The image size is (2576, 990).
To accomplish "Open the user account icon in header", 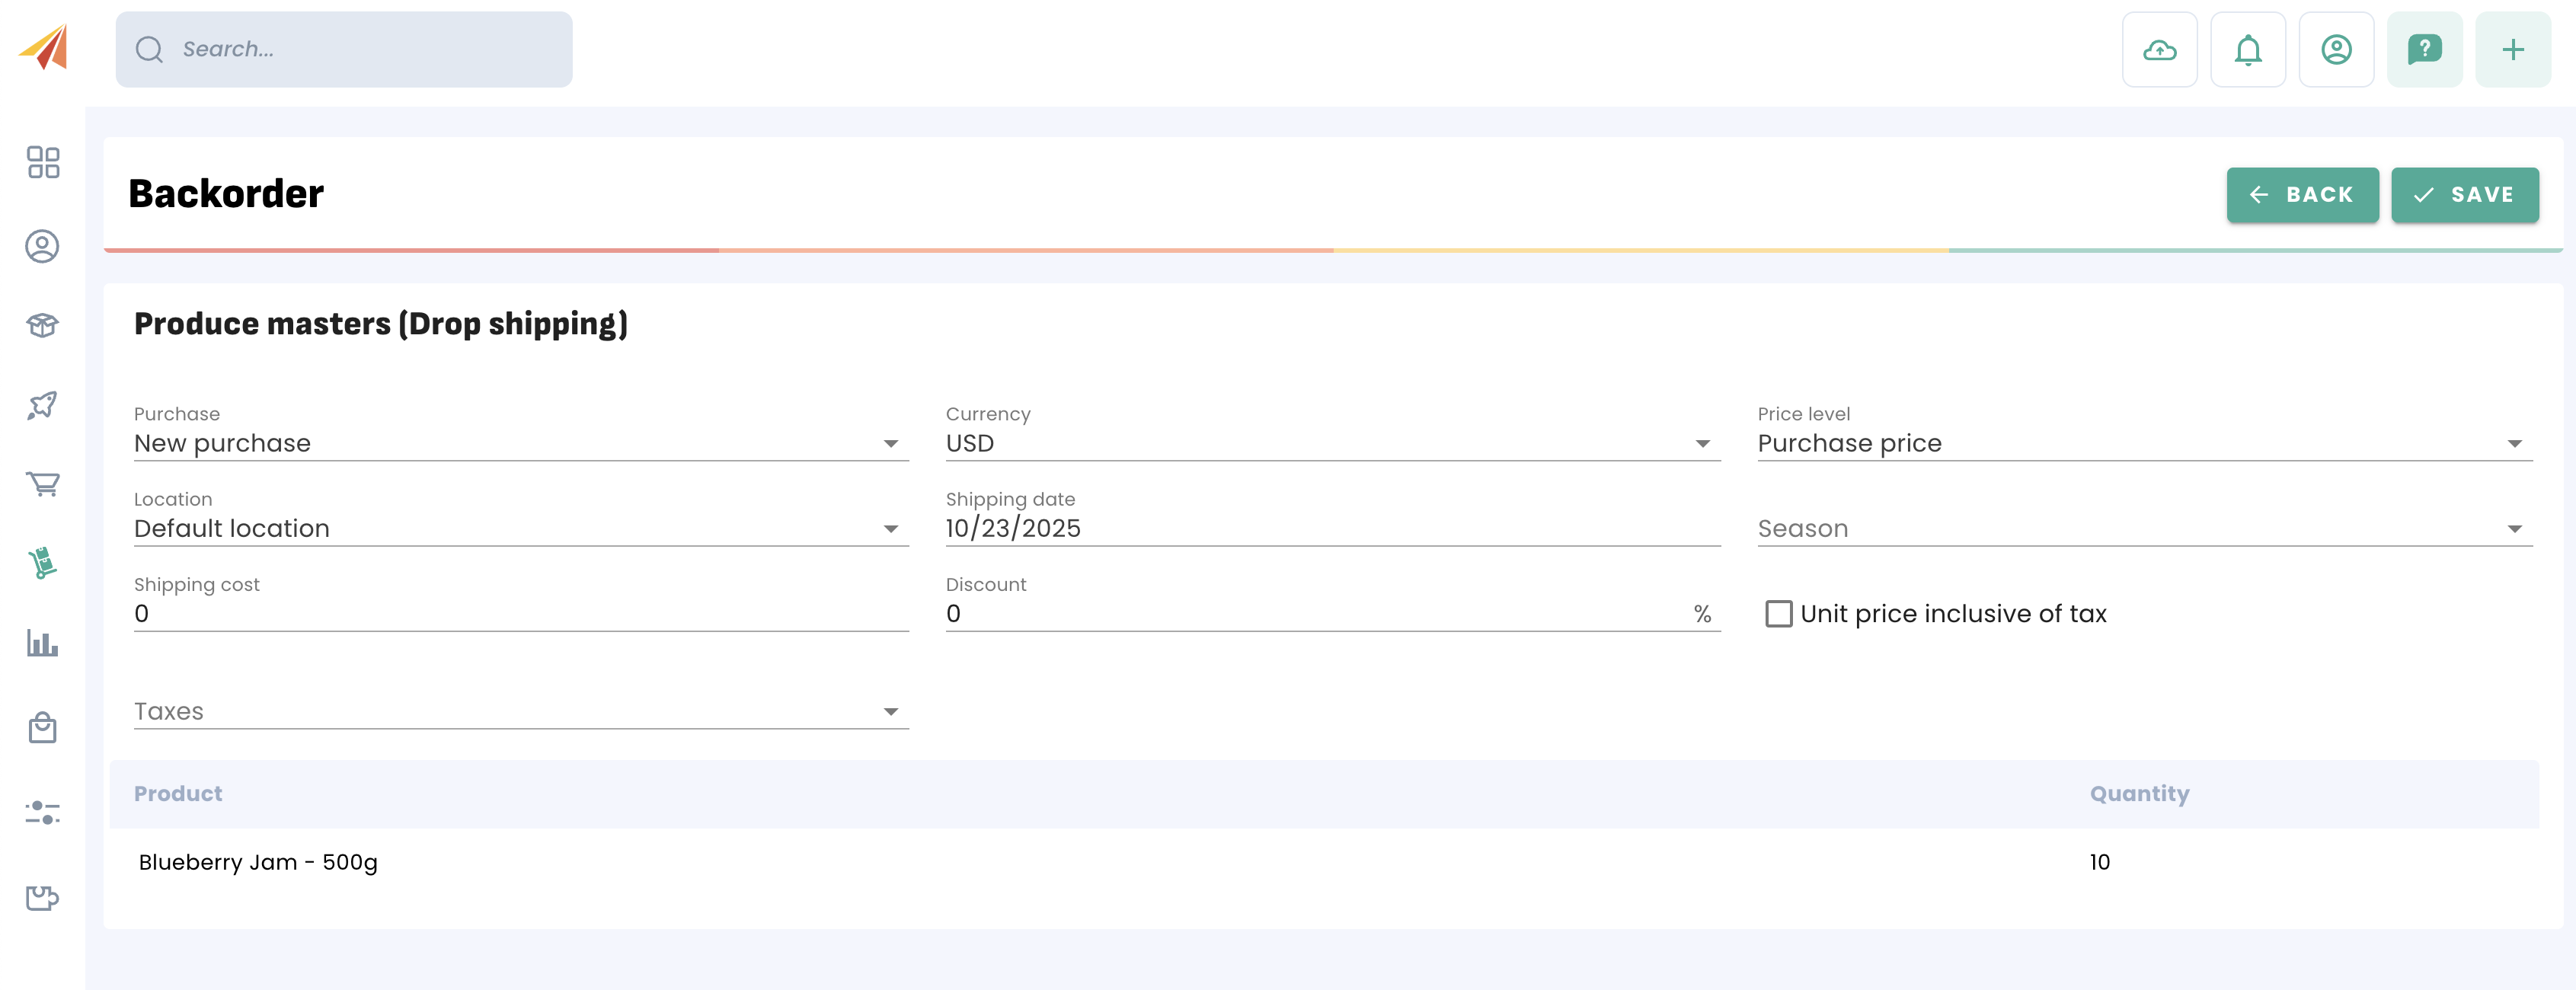I will pos(2336,50).
